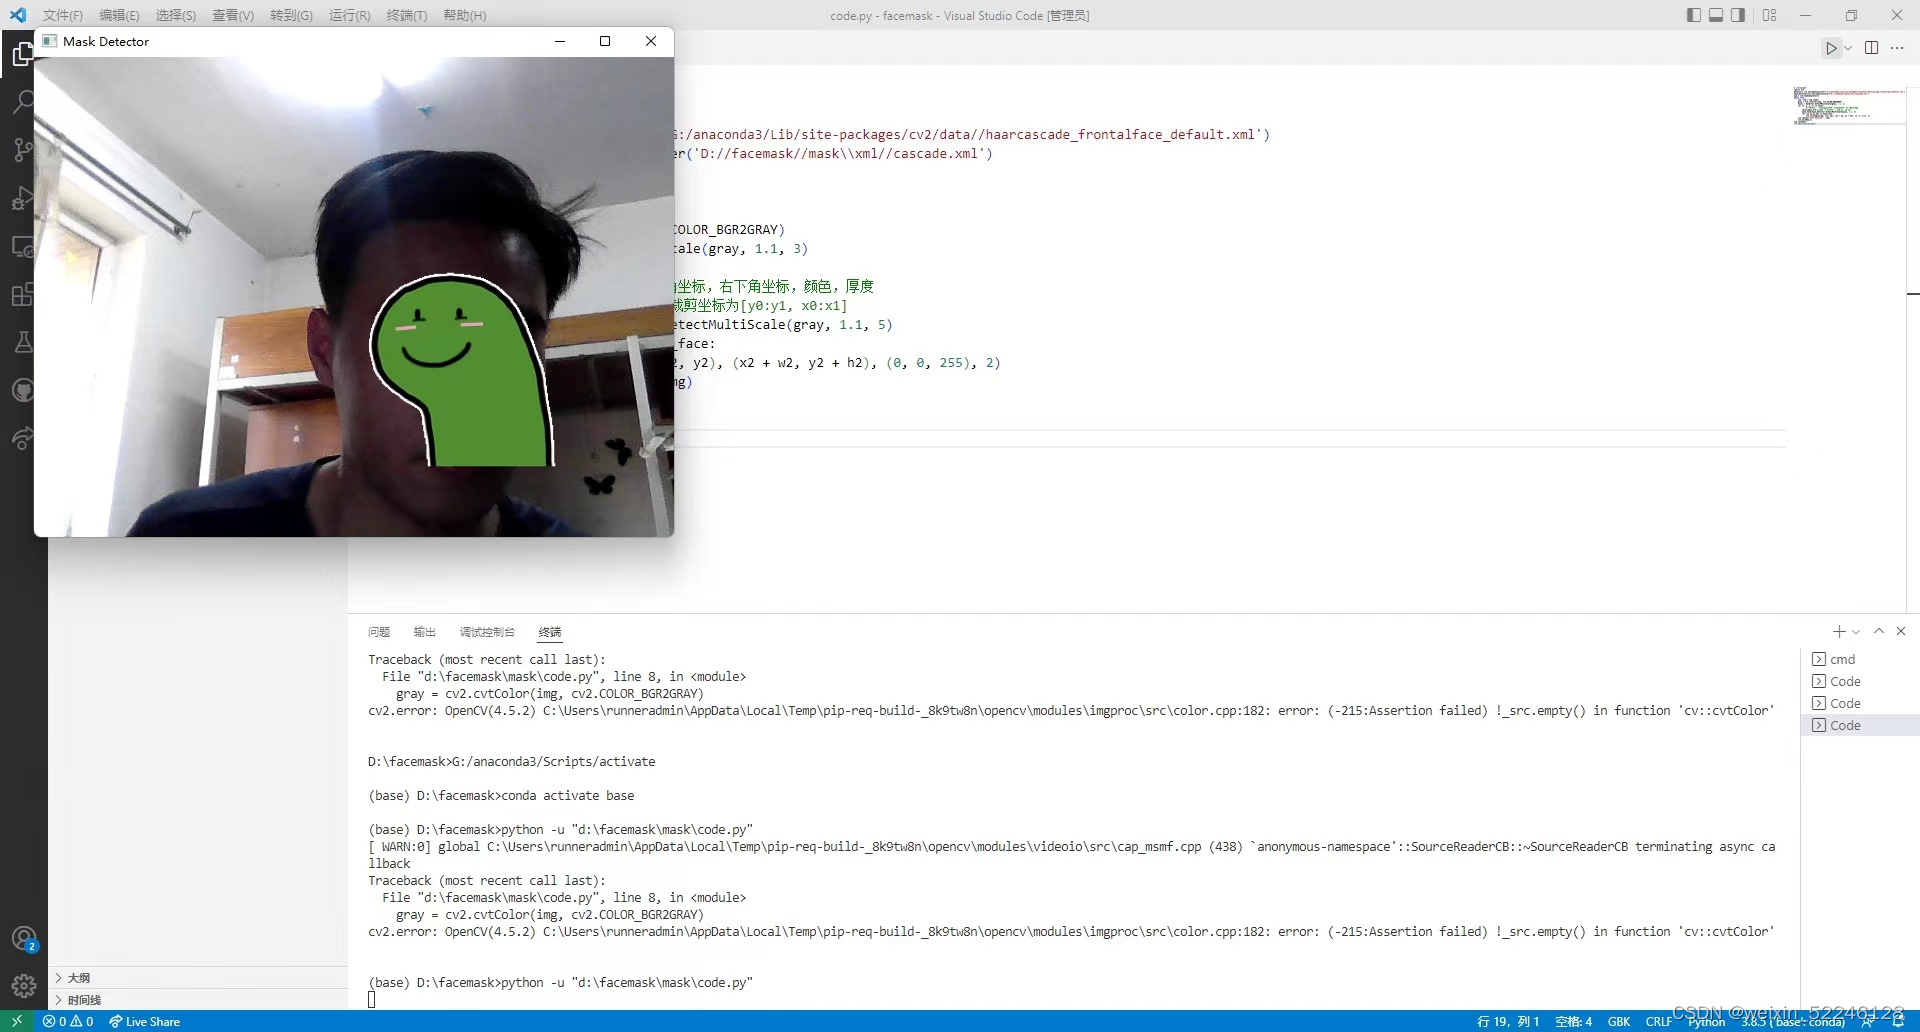The height and width of the screenshot is (1032, 1920).
Task: Open the GitHub view in activity bar
Action: (x=23, y=391)
